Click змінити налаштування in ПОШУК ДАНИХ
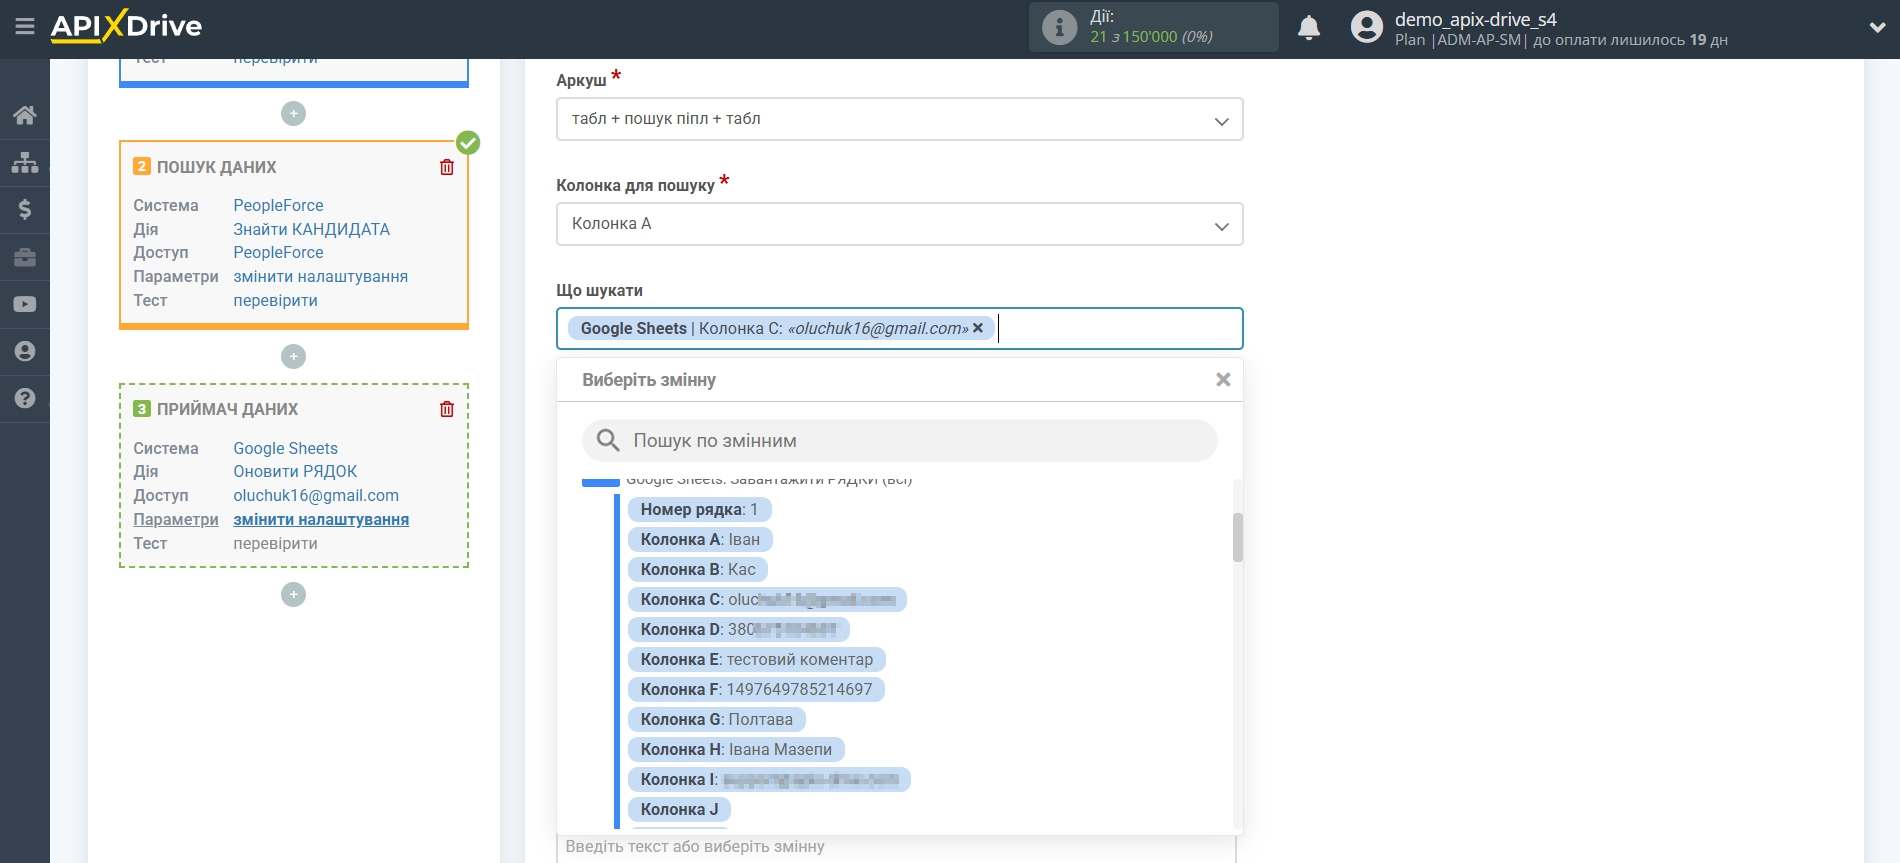Screen dimensions: 1900x863 (x=320, y=276)
